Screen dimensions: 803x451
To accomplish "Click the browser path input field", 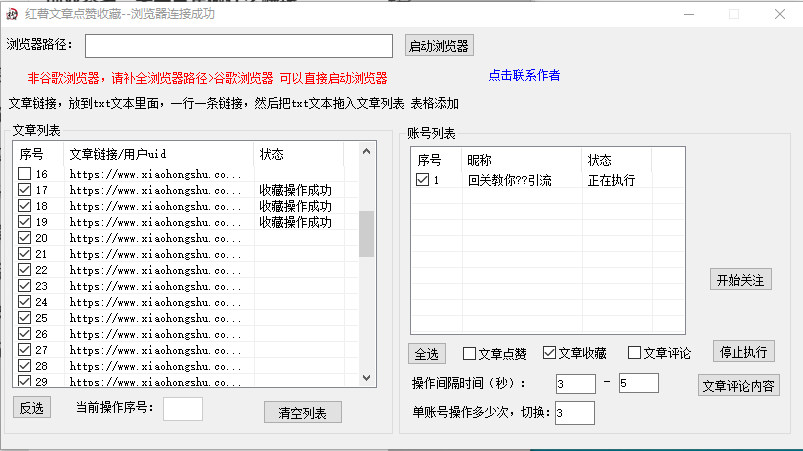I will [239, 46].
